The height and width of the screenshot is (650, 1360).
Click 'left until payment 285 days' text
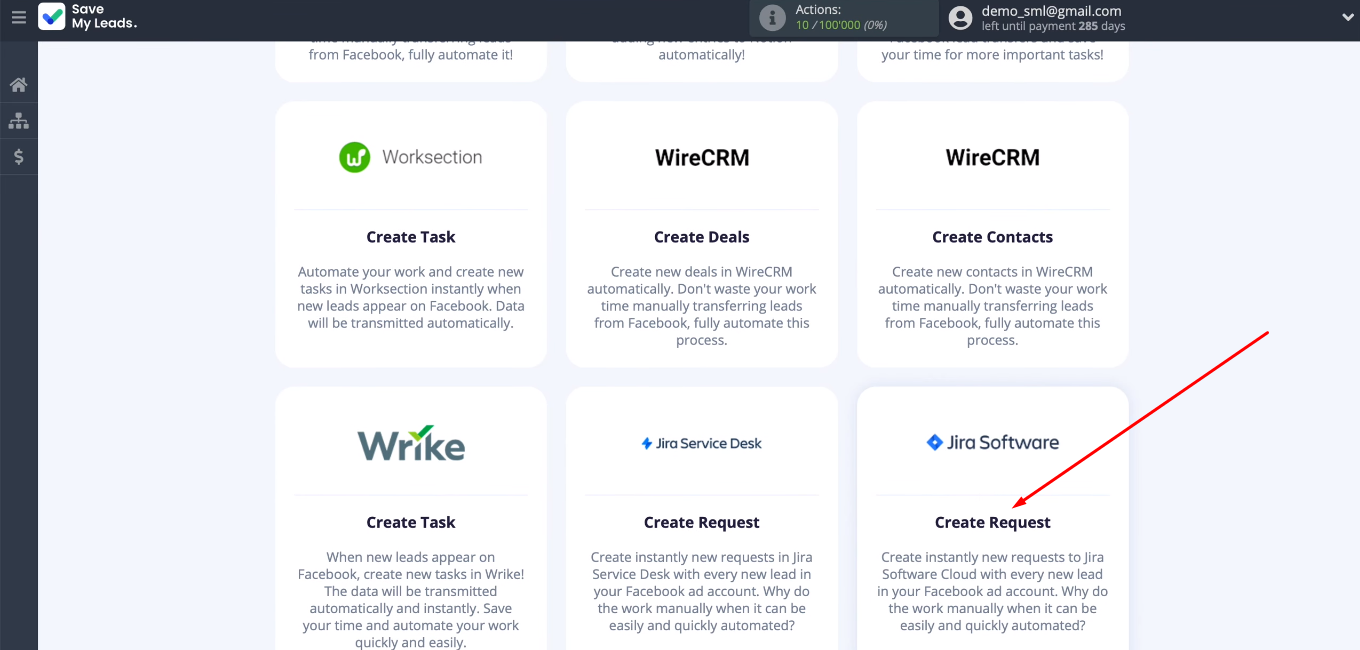tap(1054, 26)
